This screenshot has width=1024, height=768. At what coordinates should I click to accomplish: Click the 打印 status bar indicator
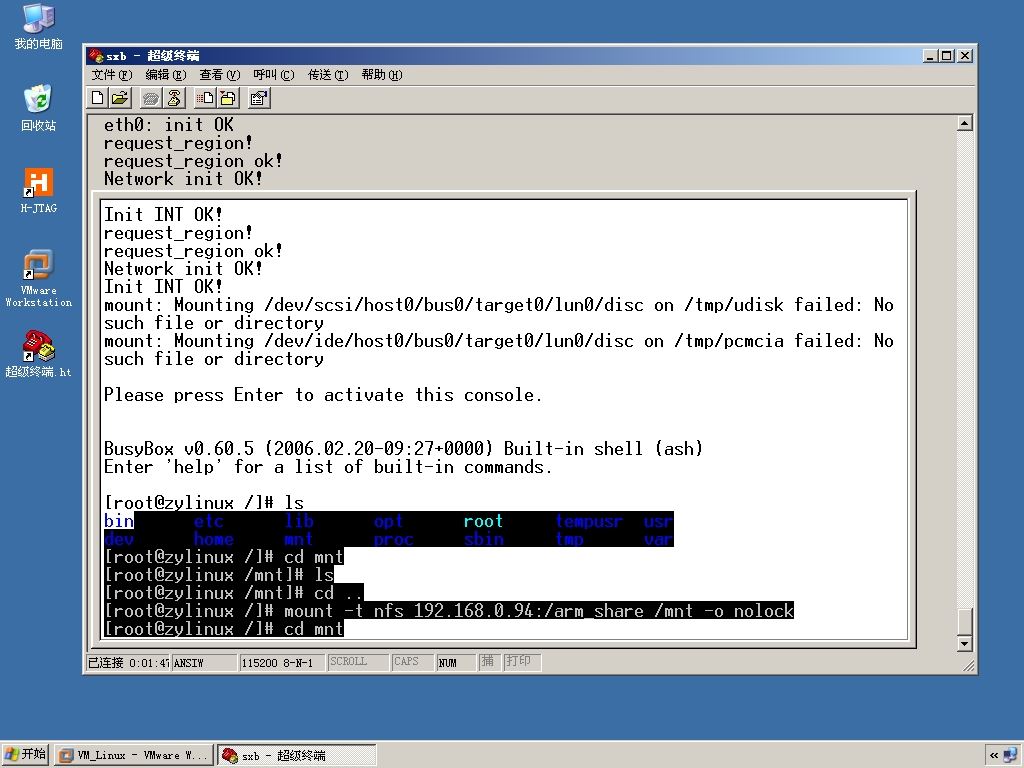521,662
